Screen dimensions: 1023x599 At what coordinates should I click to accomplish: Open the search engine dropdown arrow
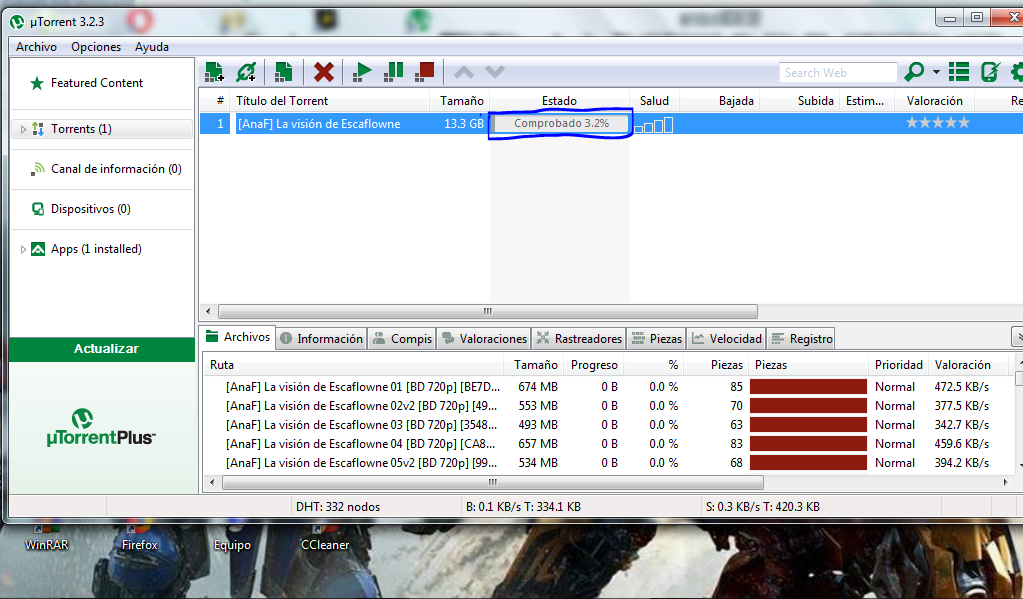pos(936,72)
